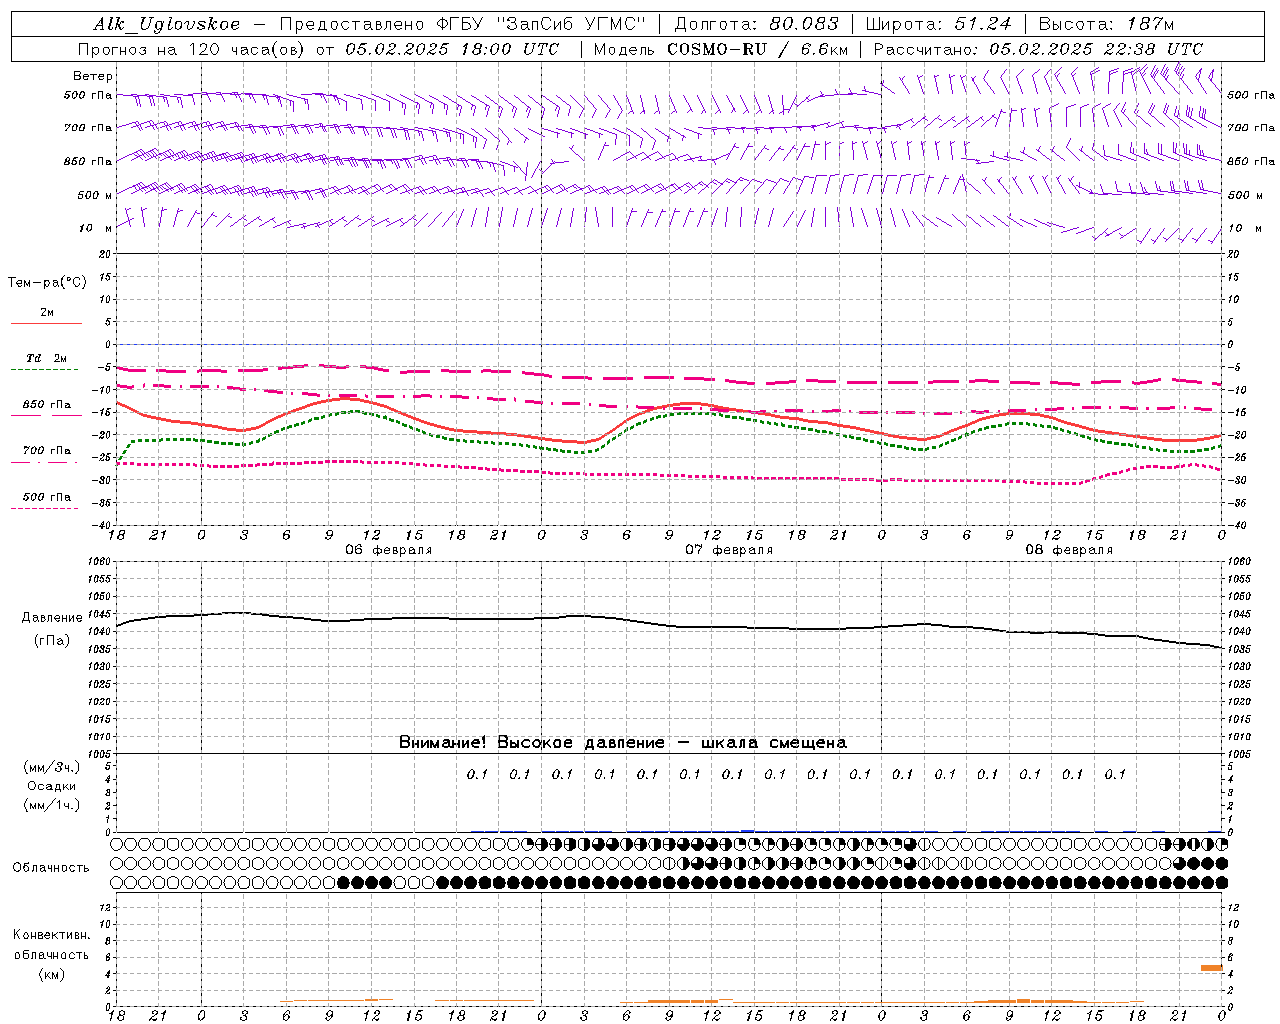Click the Модель COSMO-RU / 6.6км label
Image resolution: width=1280 pixels, height=1024 pixels.
pyautogui.click(x=720, y=49)
